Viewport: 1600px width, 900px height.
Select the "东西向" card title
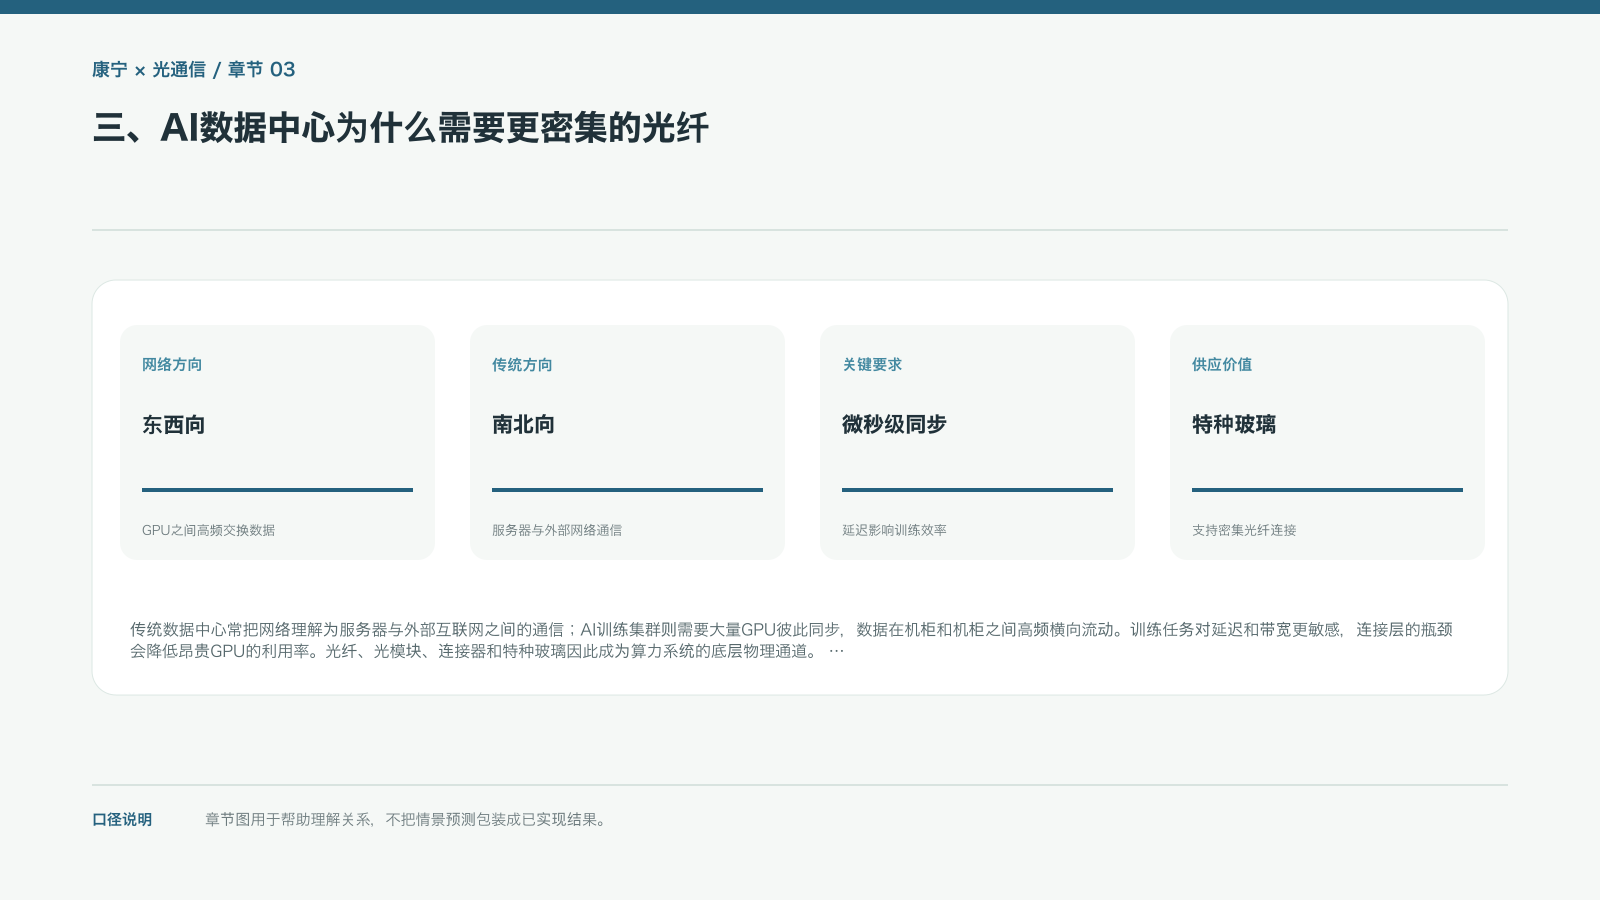click(174, 424)
